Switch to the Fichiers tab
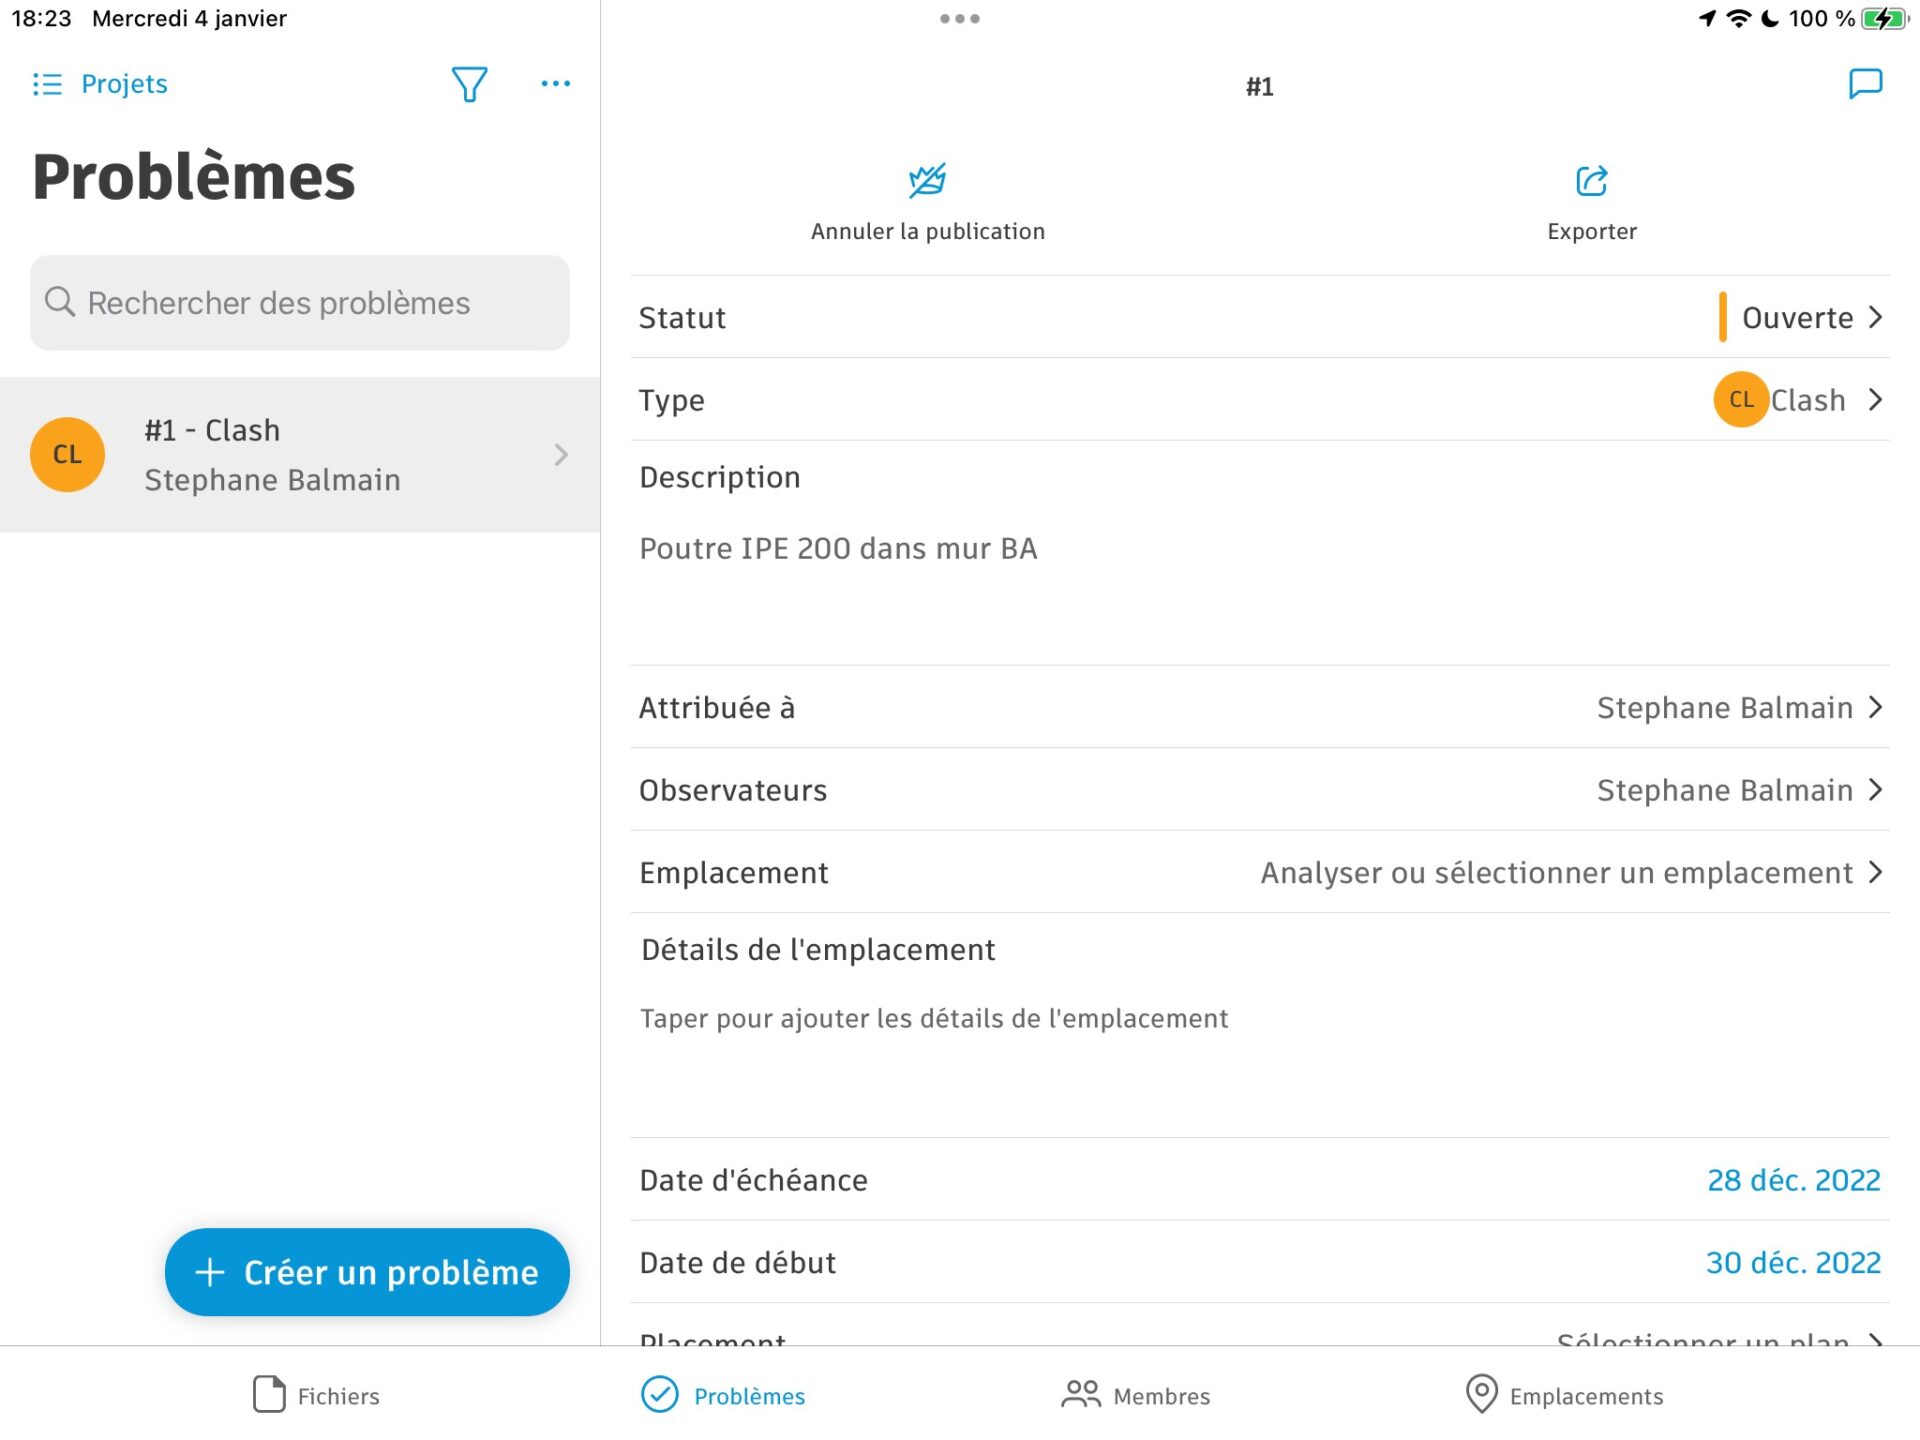Screen dimensions: 1920x1440 tap(315, 1395)
